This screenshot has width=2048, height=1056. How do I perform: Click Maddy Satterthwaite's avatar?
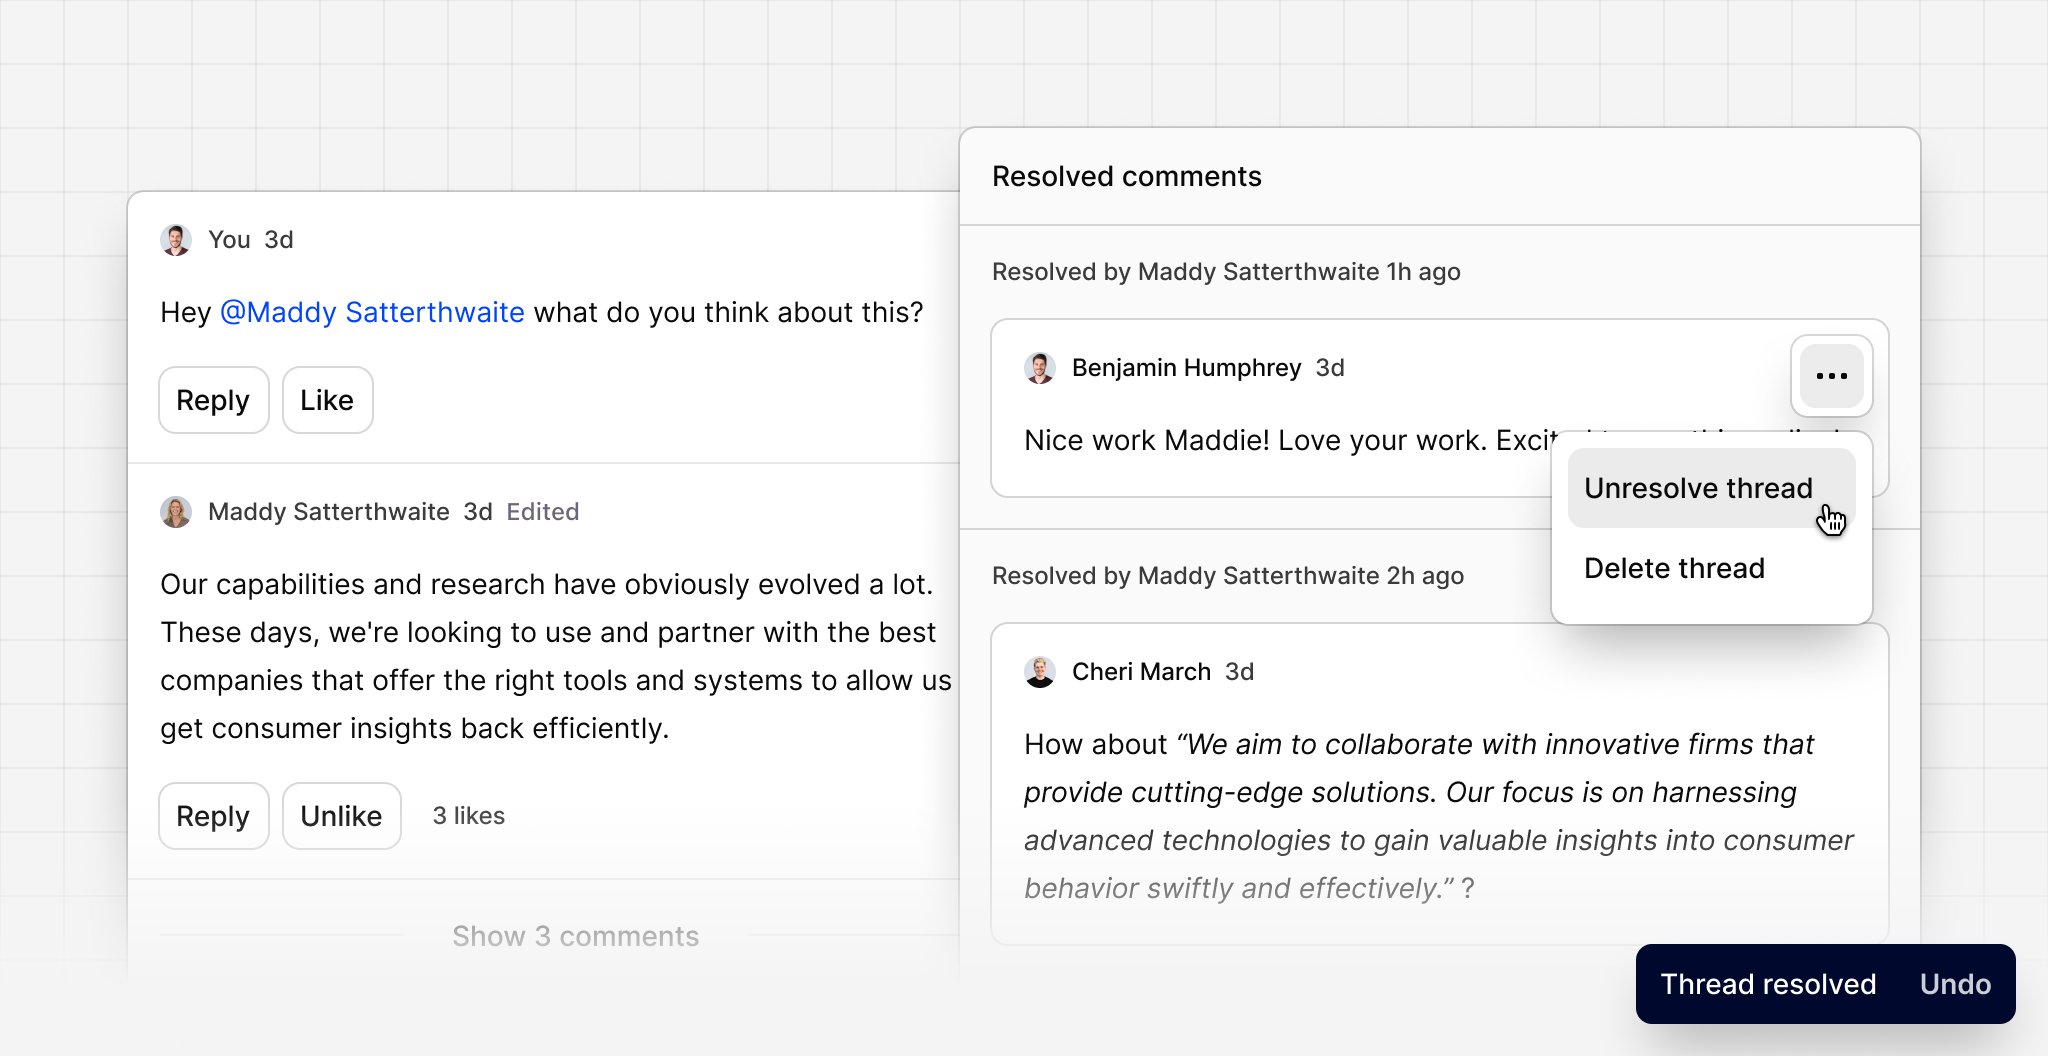pos(176,511)
